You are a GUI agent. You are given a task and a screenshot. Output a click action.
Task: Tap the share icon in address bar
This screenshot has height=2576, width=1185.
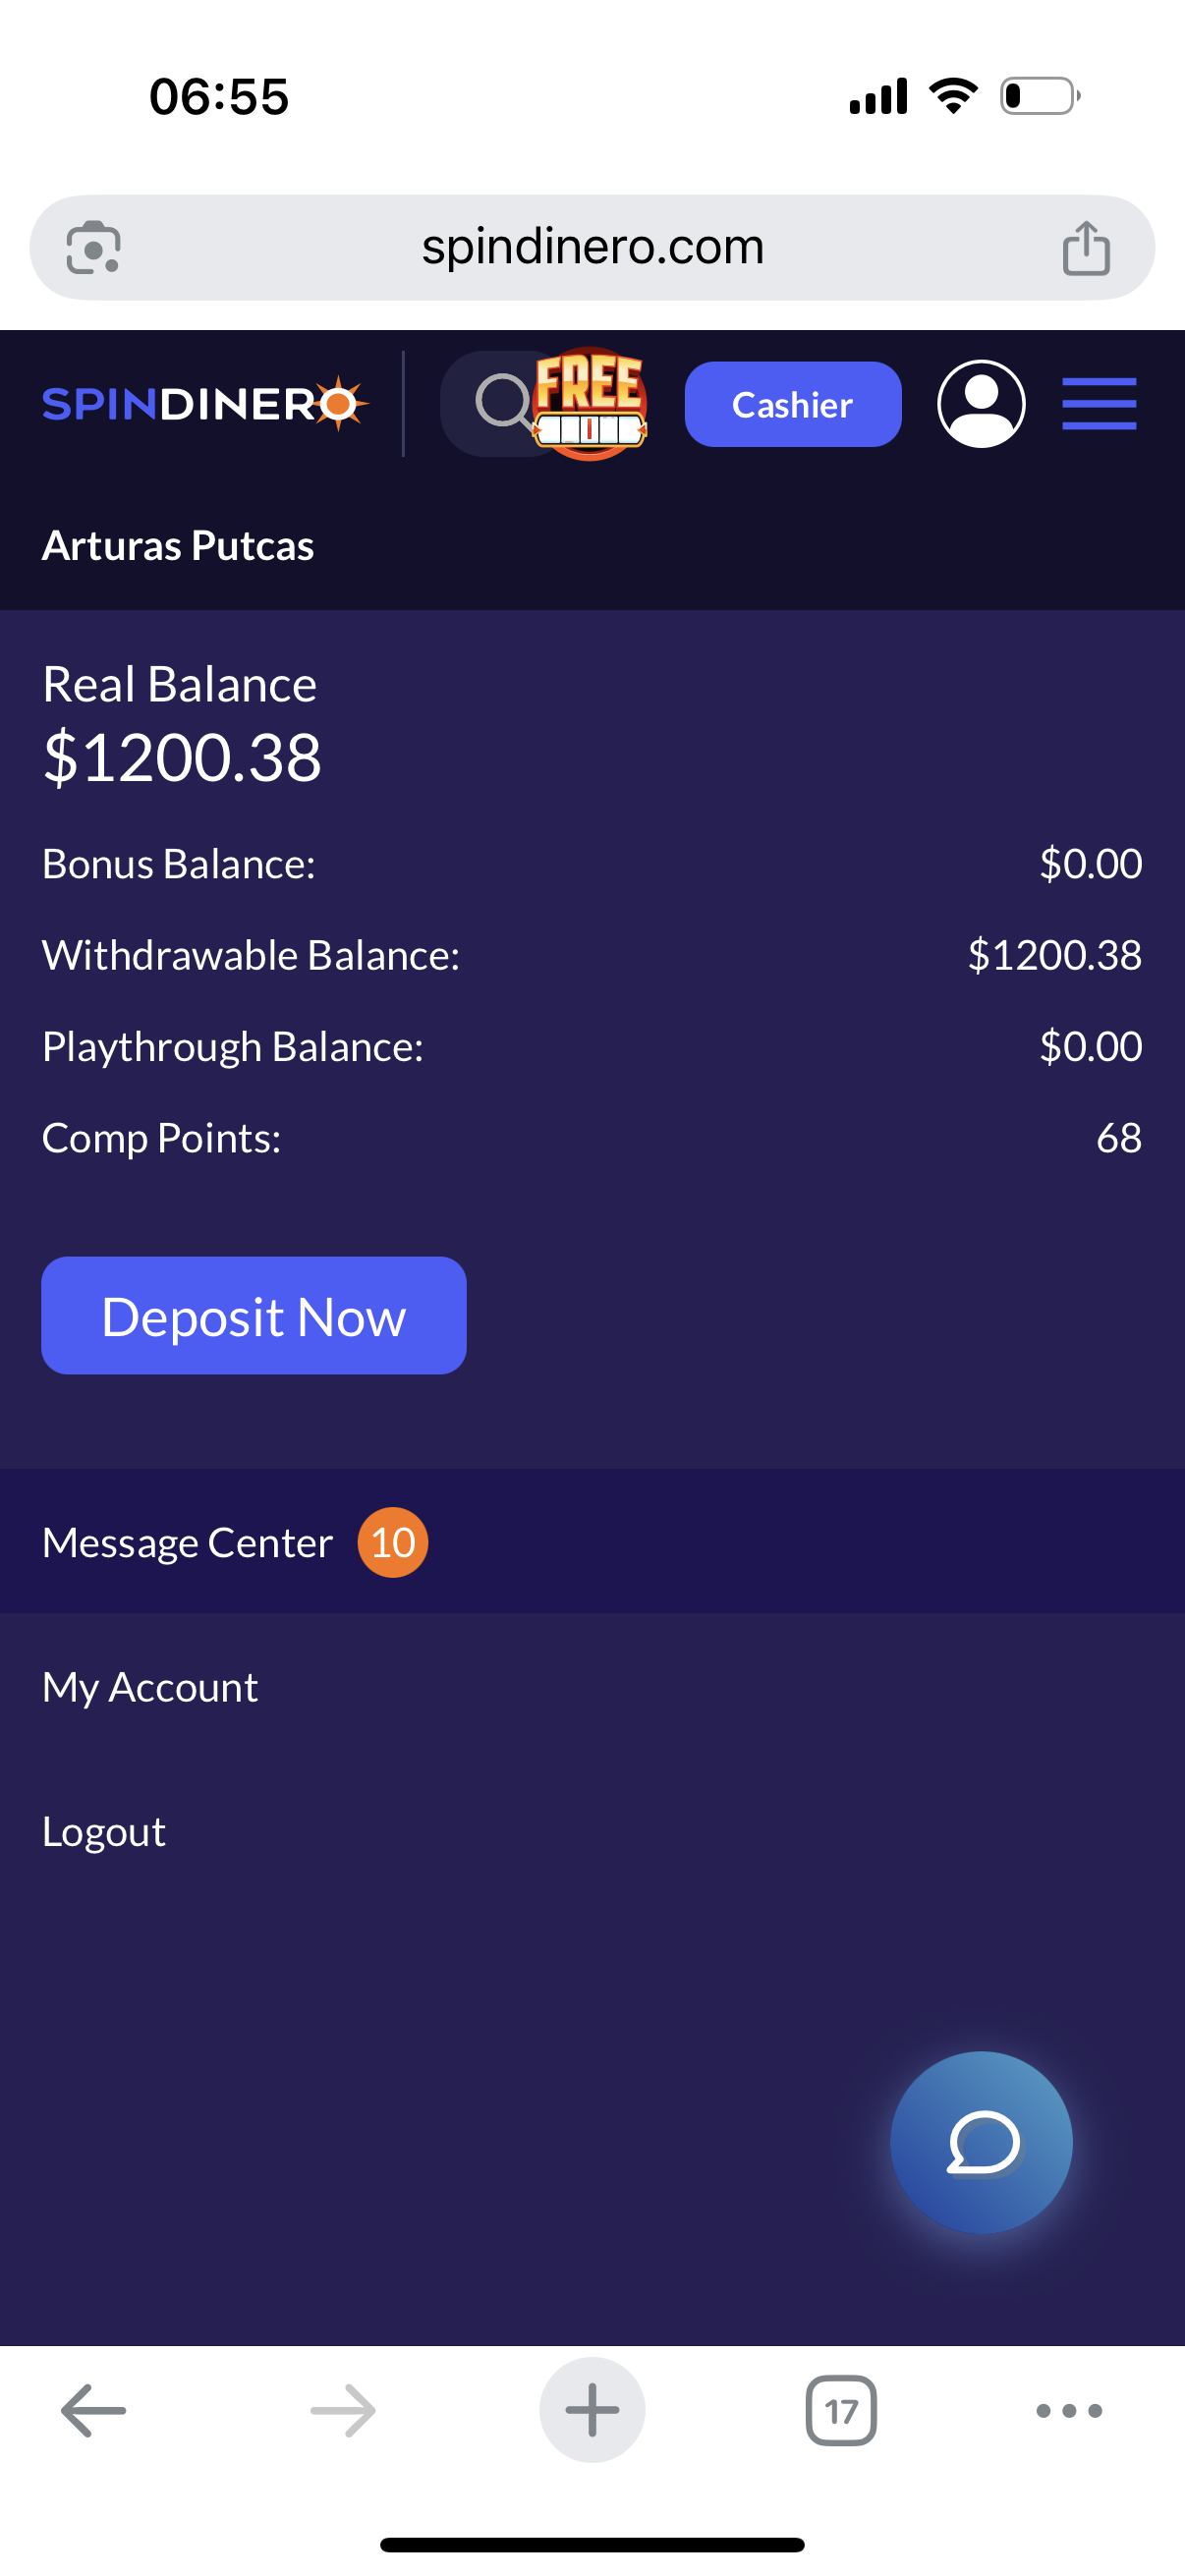click(1086, 247)
